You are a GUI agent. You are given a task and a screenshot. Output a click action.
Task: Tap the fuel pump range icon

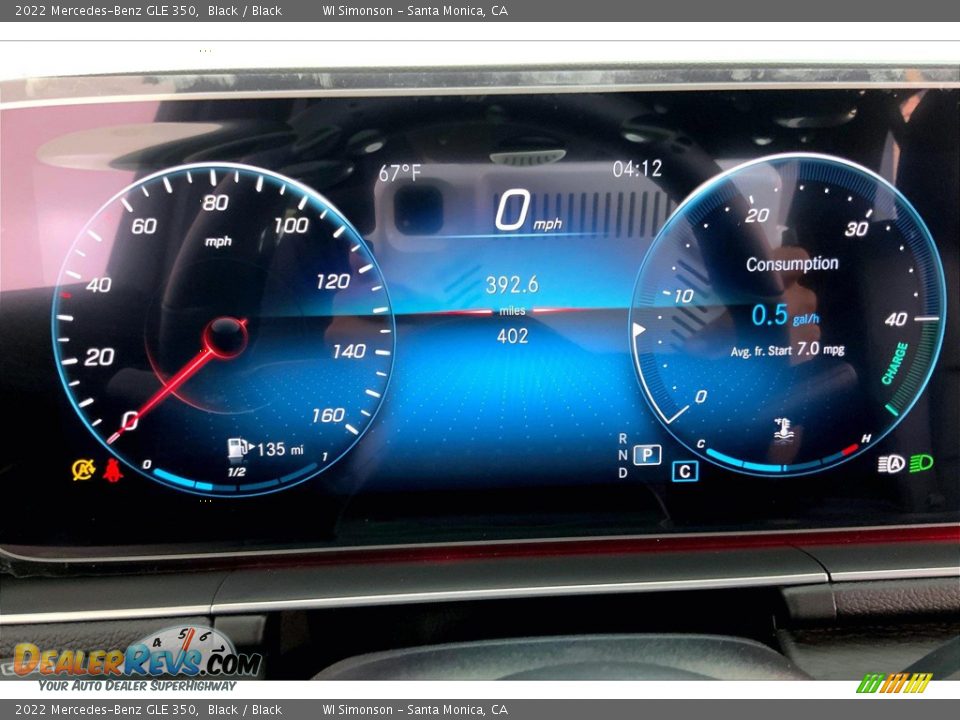239,449
